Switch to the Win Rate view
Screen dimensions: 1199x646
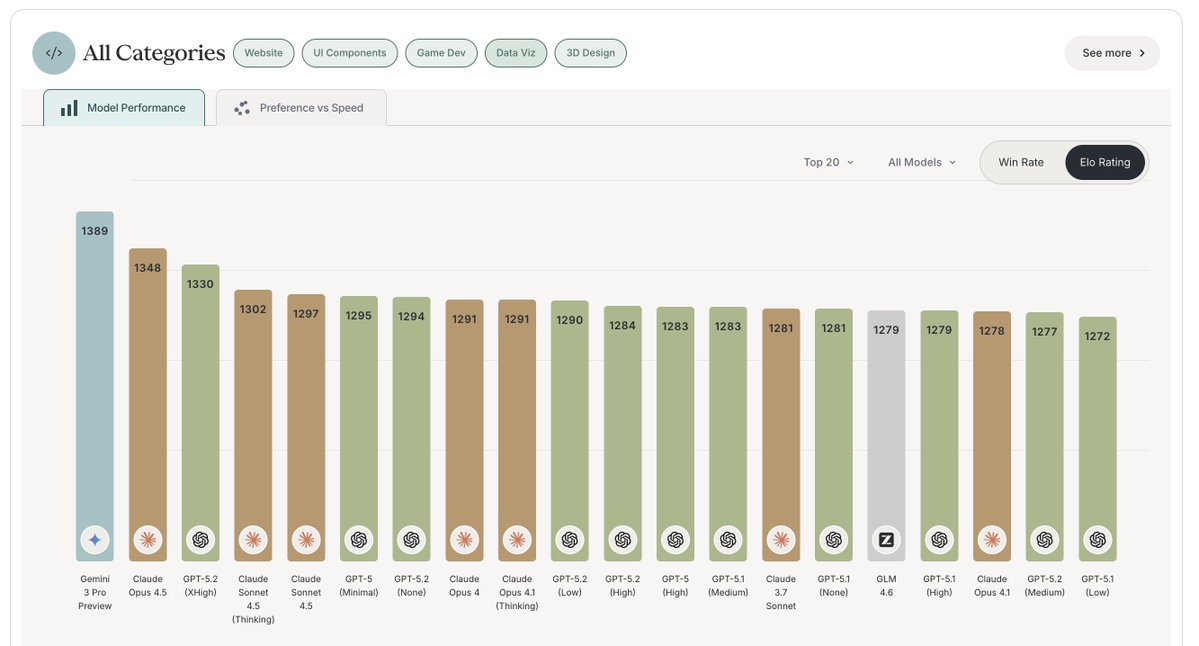coord(1022,161)
